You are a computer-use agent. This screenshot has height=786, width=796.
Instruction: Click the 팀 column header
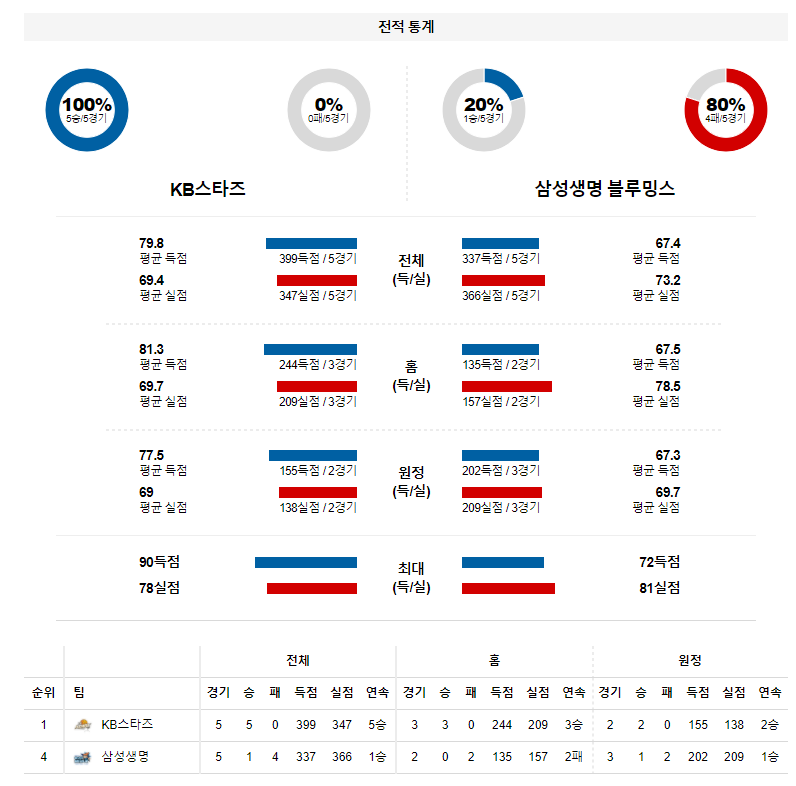[79, 693]
